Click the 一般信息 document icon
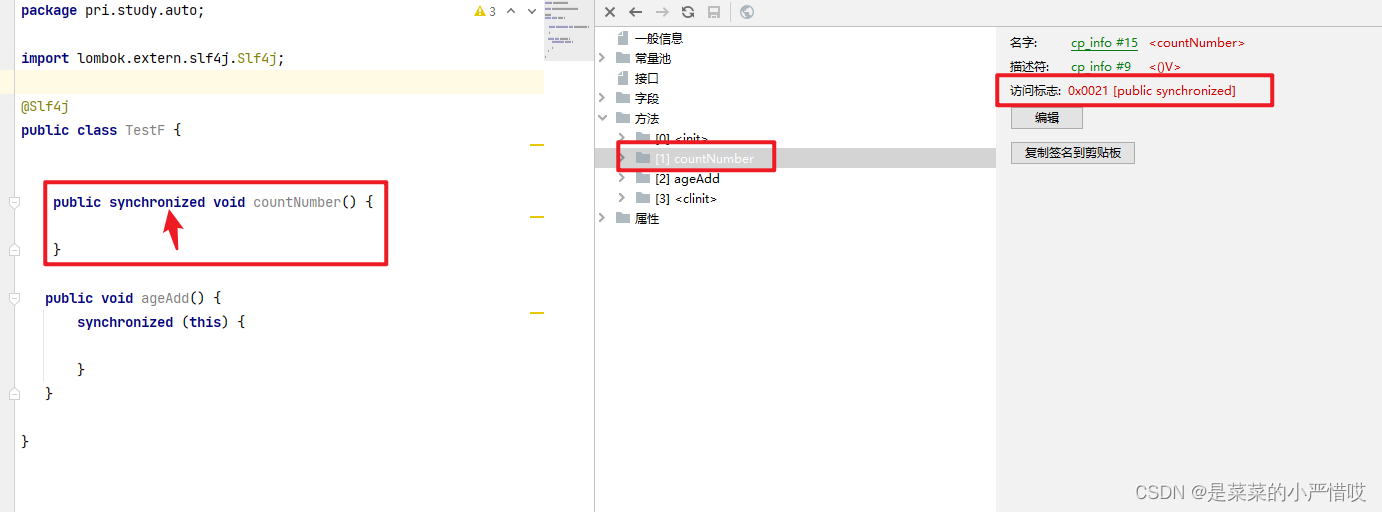 624,38
